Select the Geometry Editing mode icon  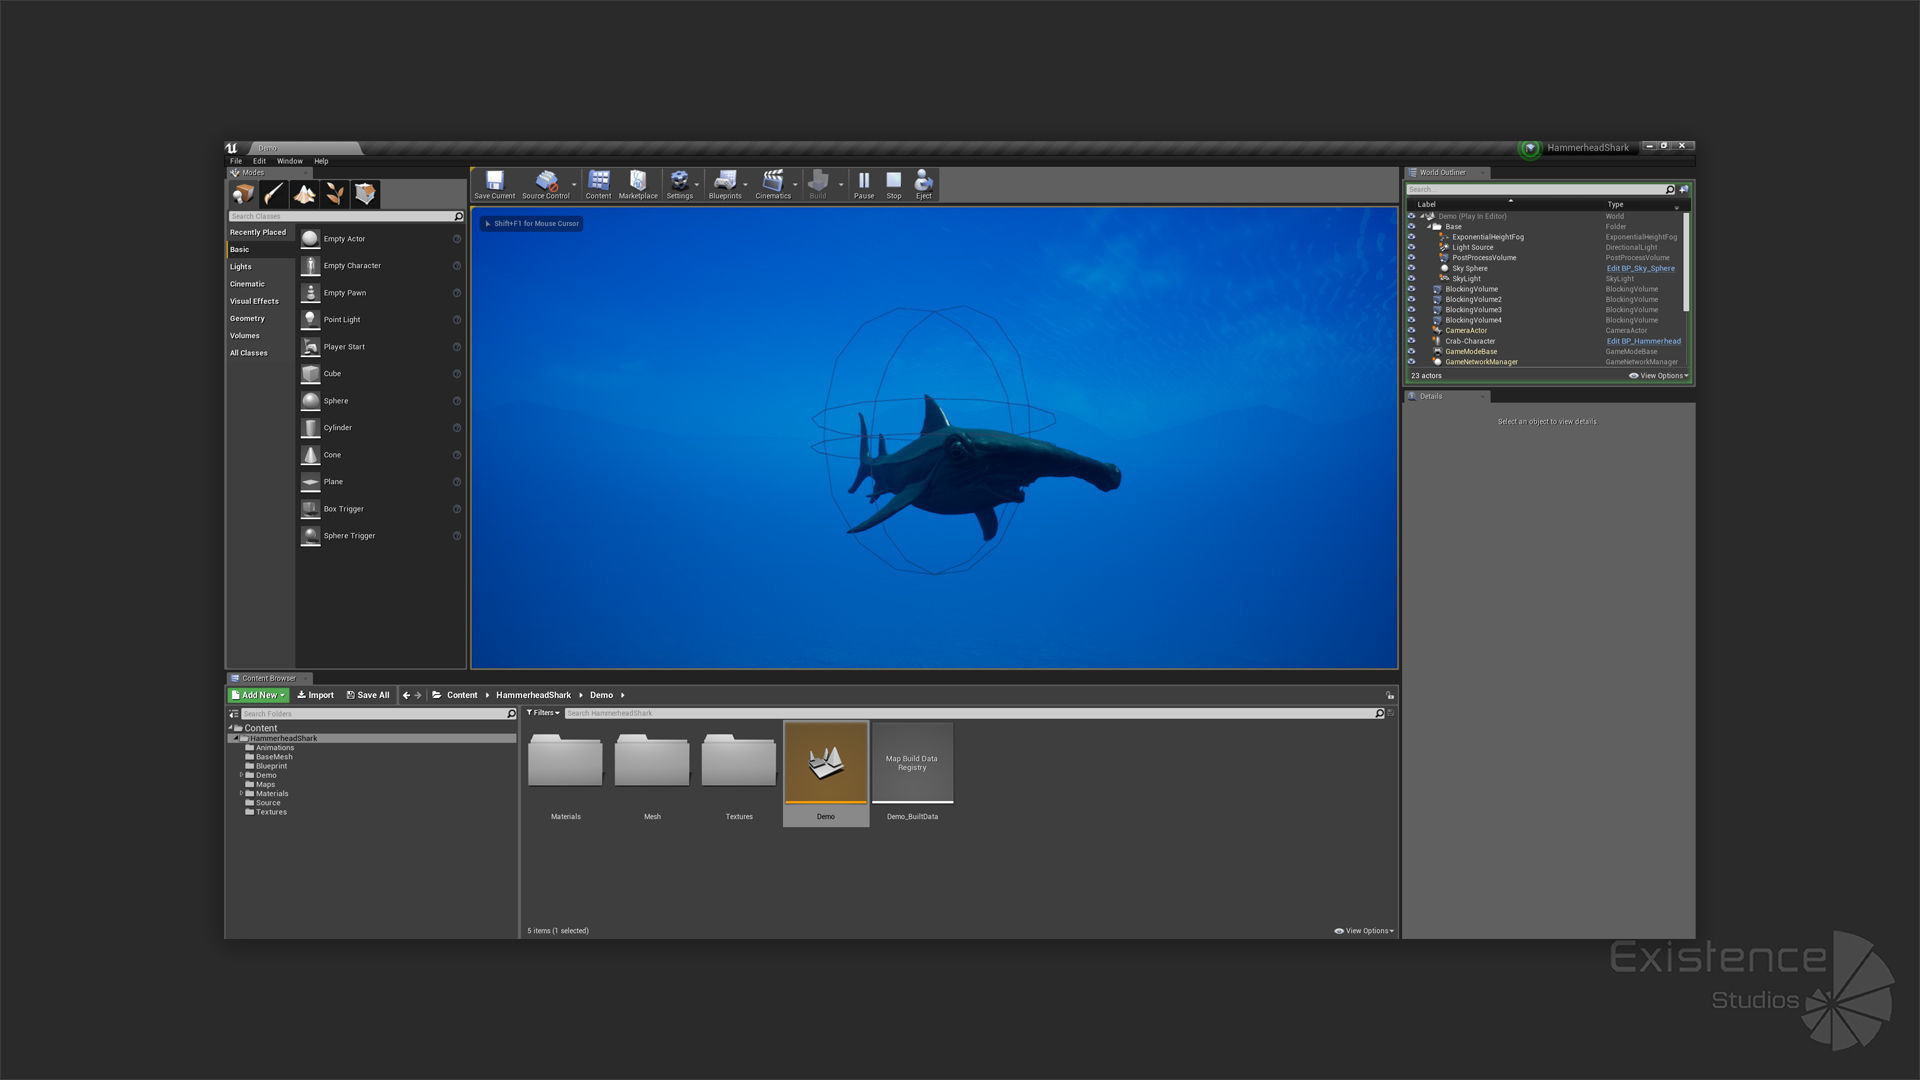[365, 194]
